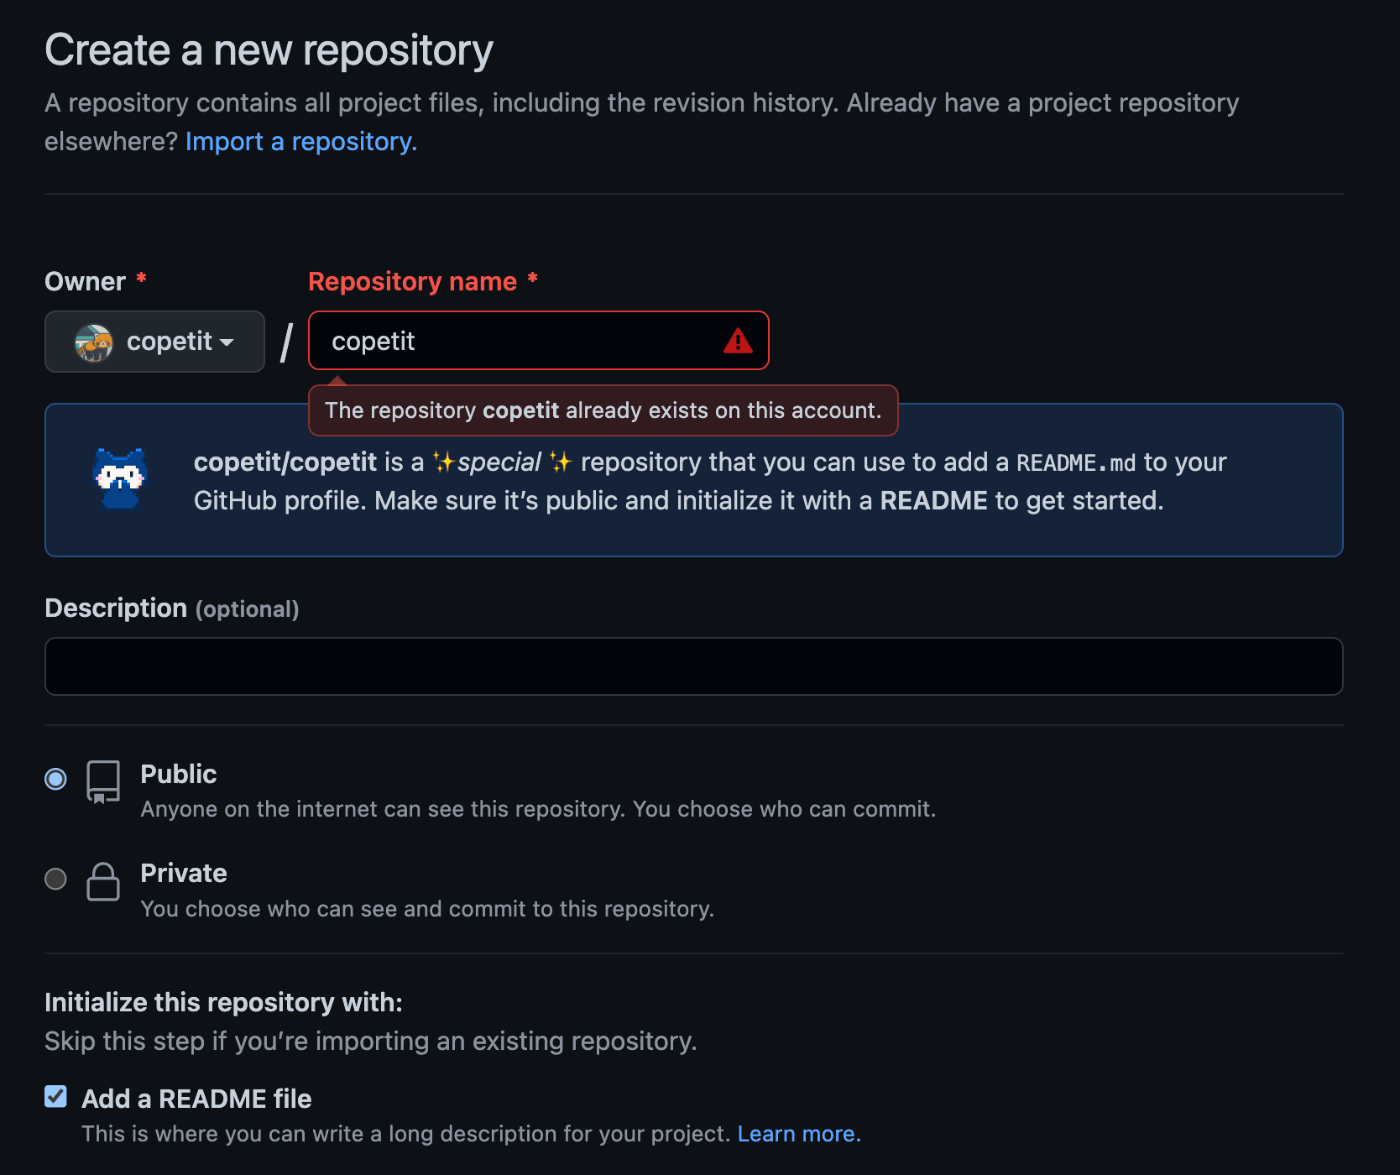
Task: Click the text 'Anyone on the internet can see this repository'
Action: [x=383, y=809]
